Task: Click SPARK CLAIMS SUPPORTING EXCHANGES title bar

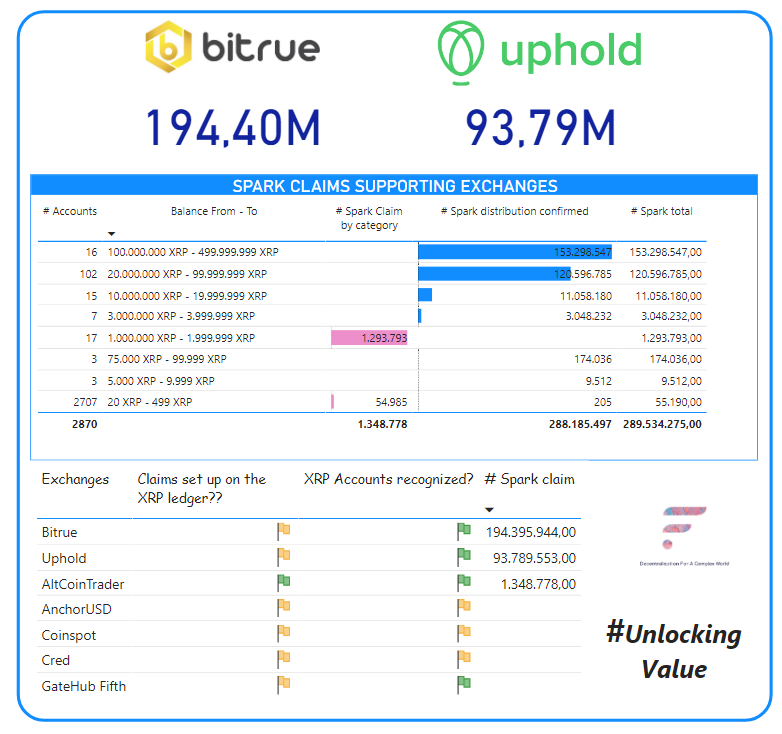Action: tap(394, 185)
